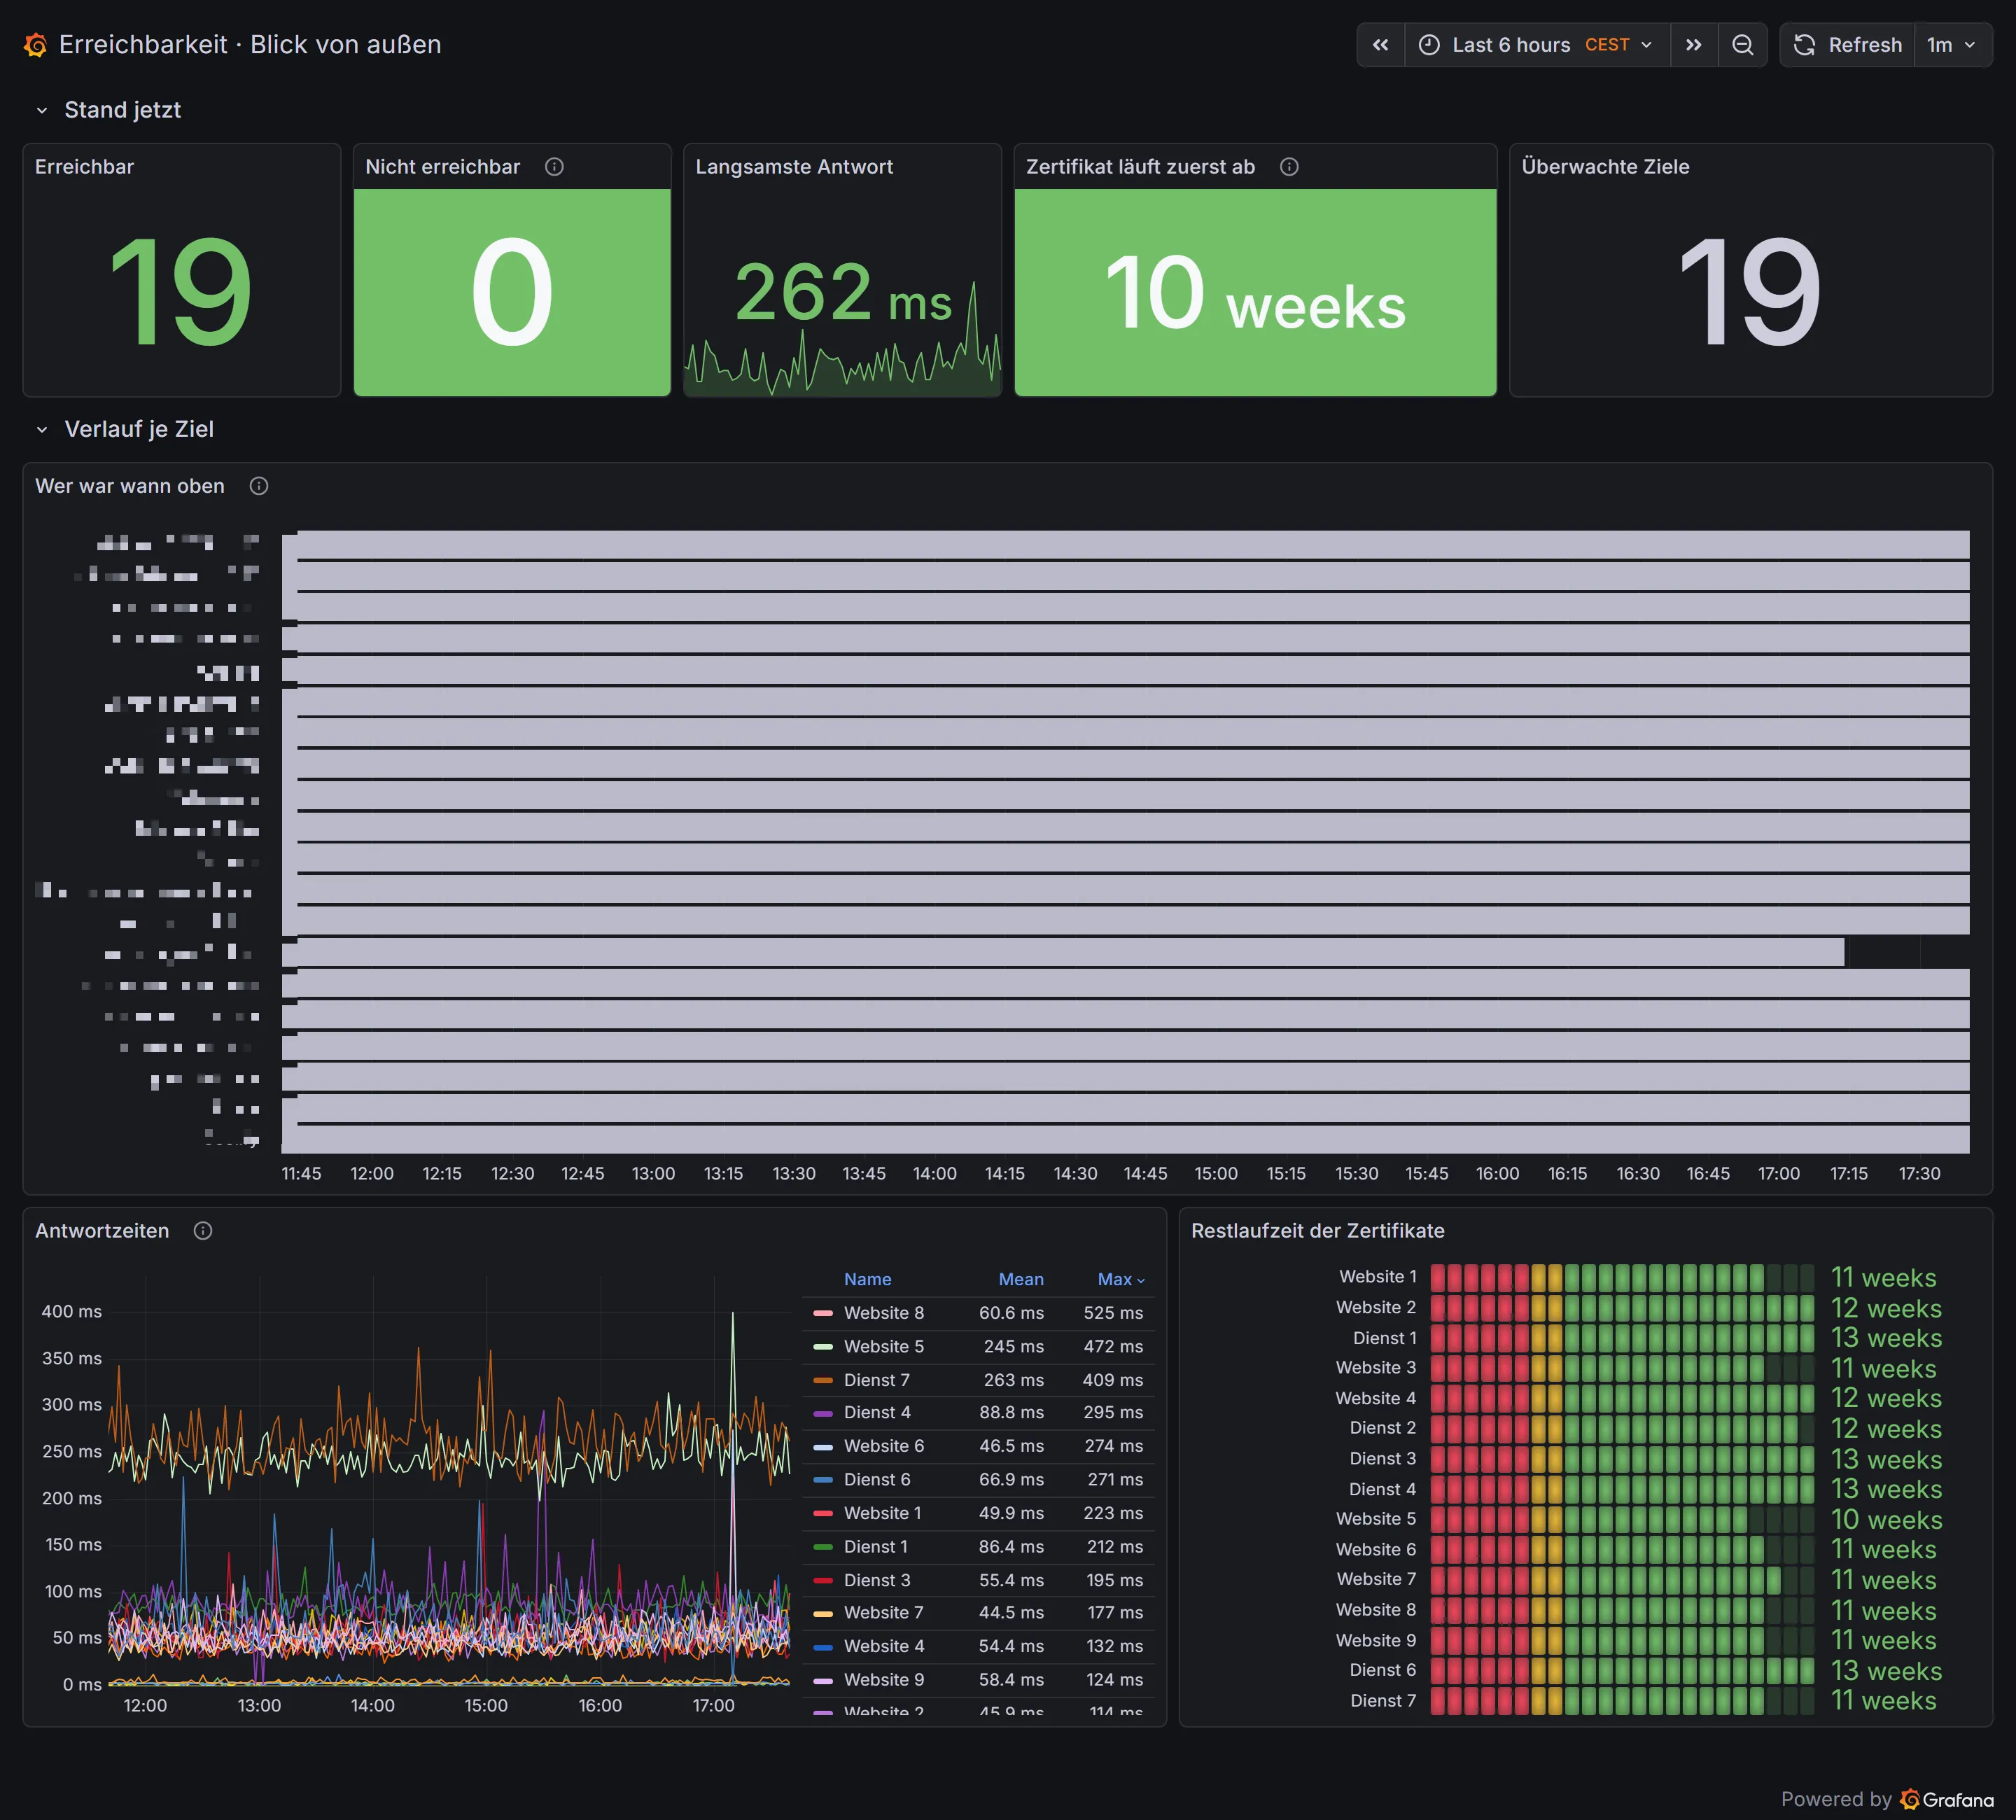
Task: Click the Grafana logo in the header
Action: coord(36,45)
